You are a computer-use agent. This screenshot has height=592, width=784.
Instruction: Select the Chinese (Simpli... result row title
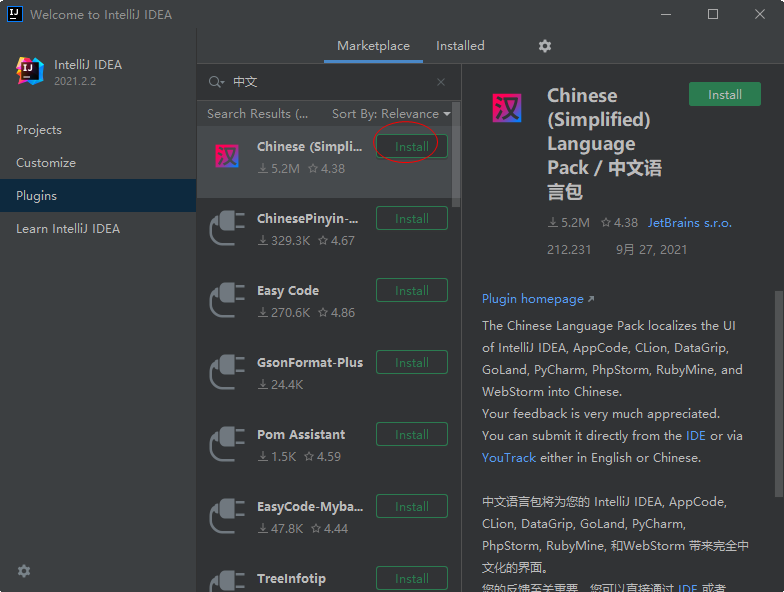pos(310,146)
